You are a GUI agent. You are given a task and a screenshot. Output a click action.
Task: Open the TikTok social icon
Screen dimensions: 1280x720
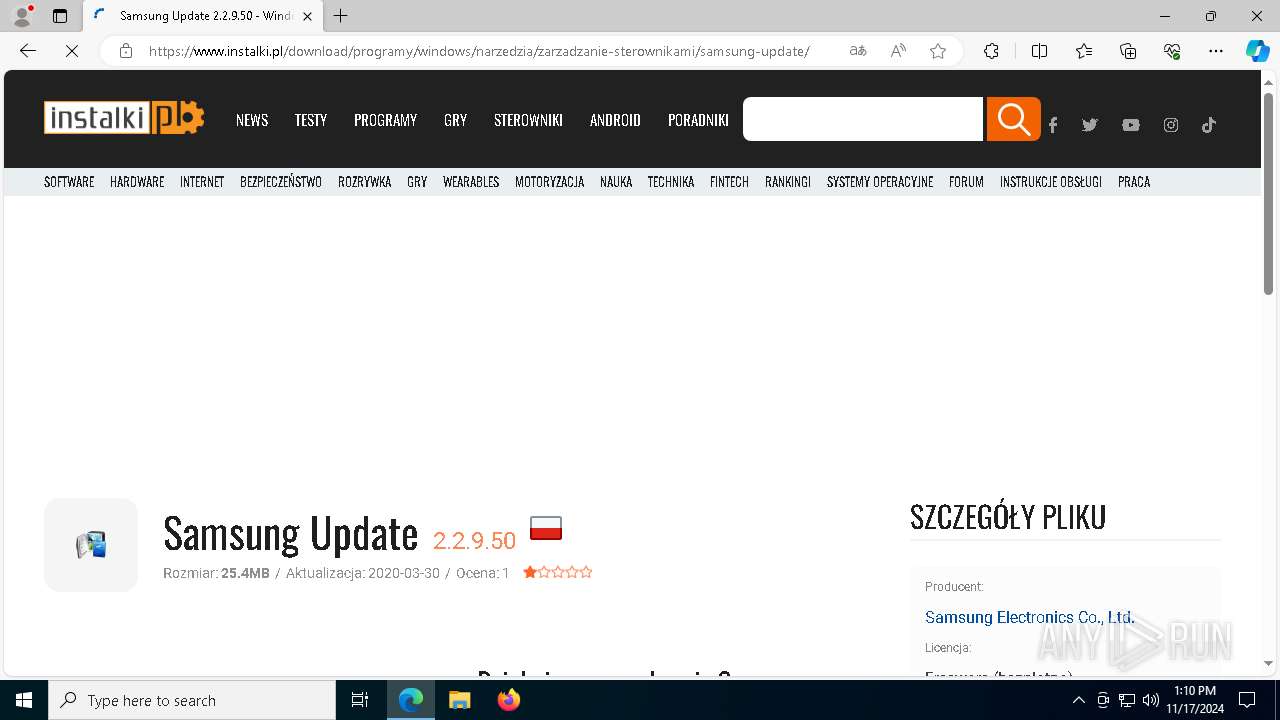(x=1209, y=125)
